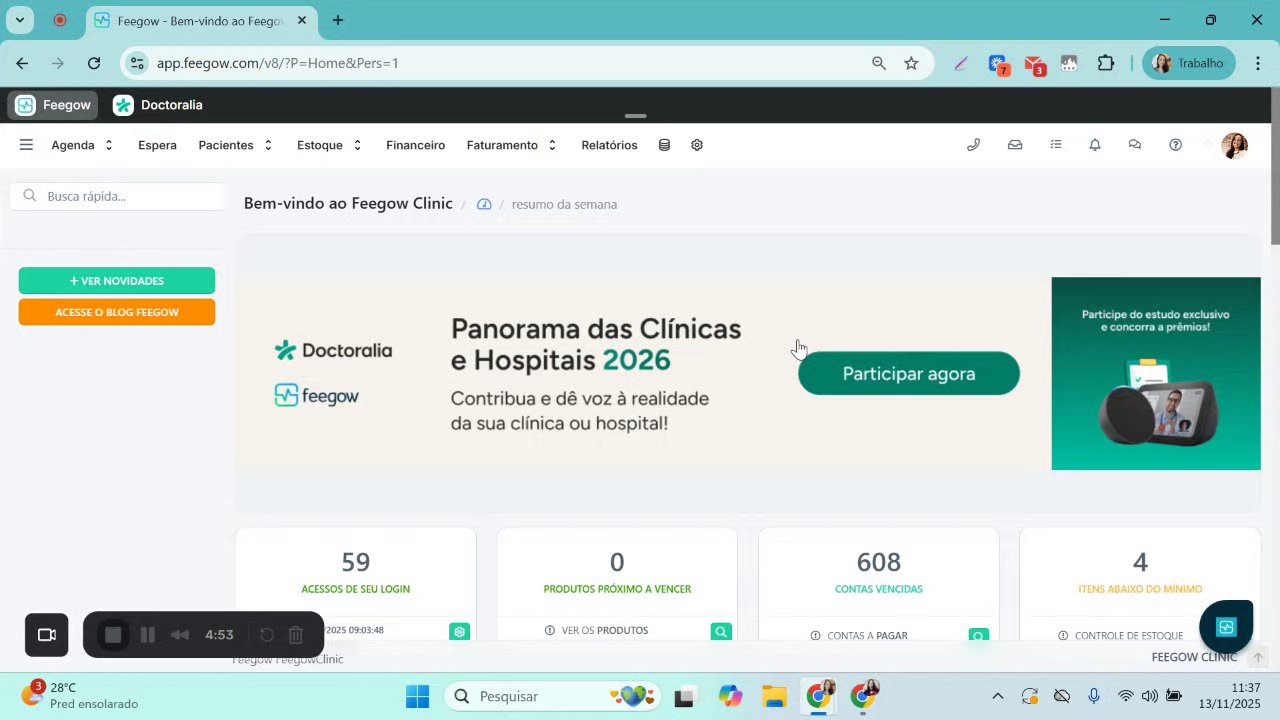Click Acesse o Blog Feegow button
1280x720 pixels.
pos(117,312)
